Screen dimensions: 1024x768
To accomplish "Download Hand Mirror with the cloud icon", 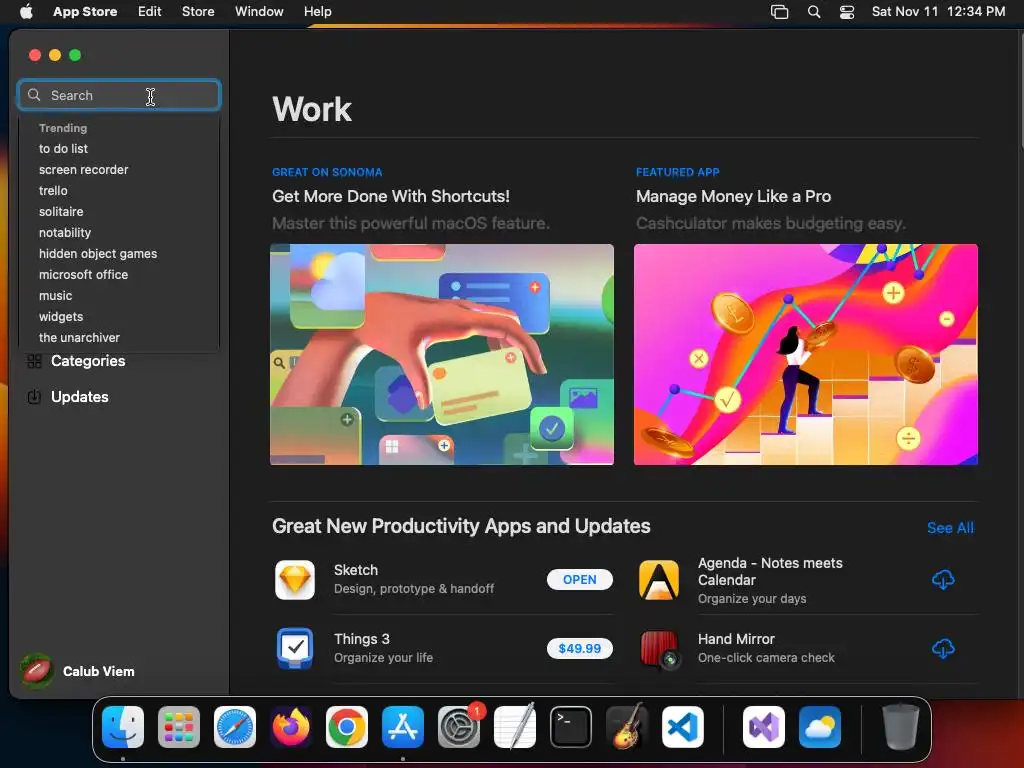I will [x=943, y=648].
